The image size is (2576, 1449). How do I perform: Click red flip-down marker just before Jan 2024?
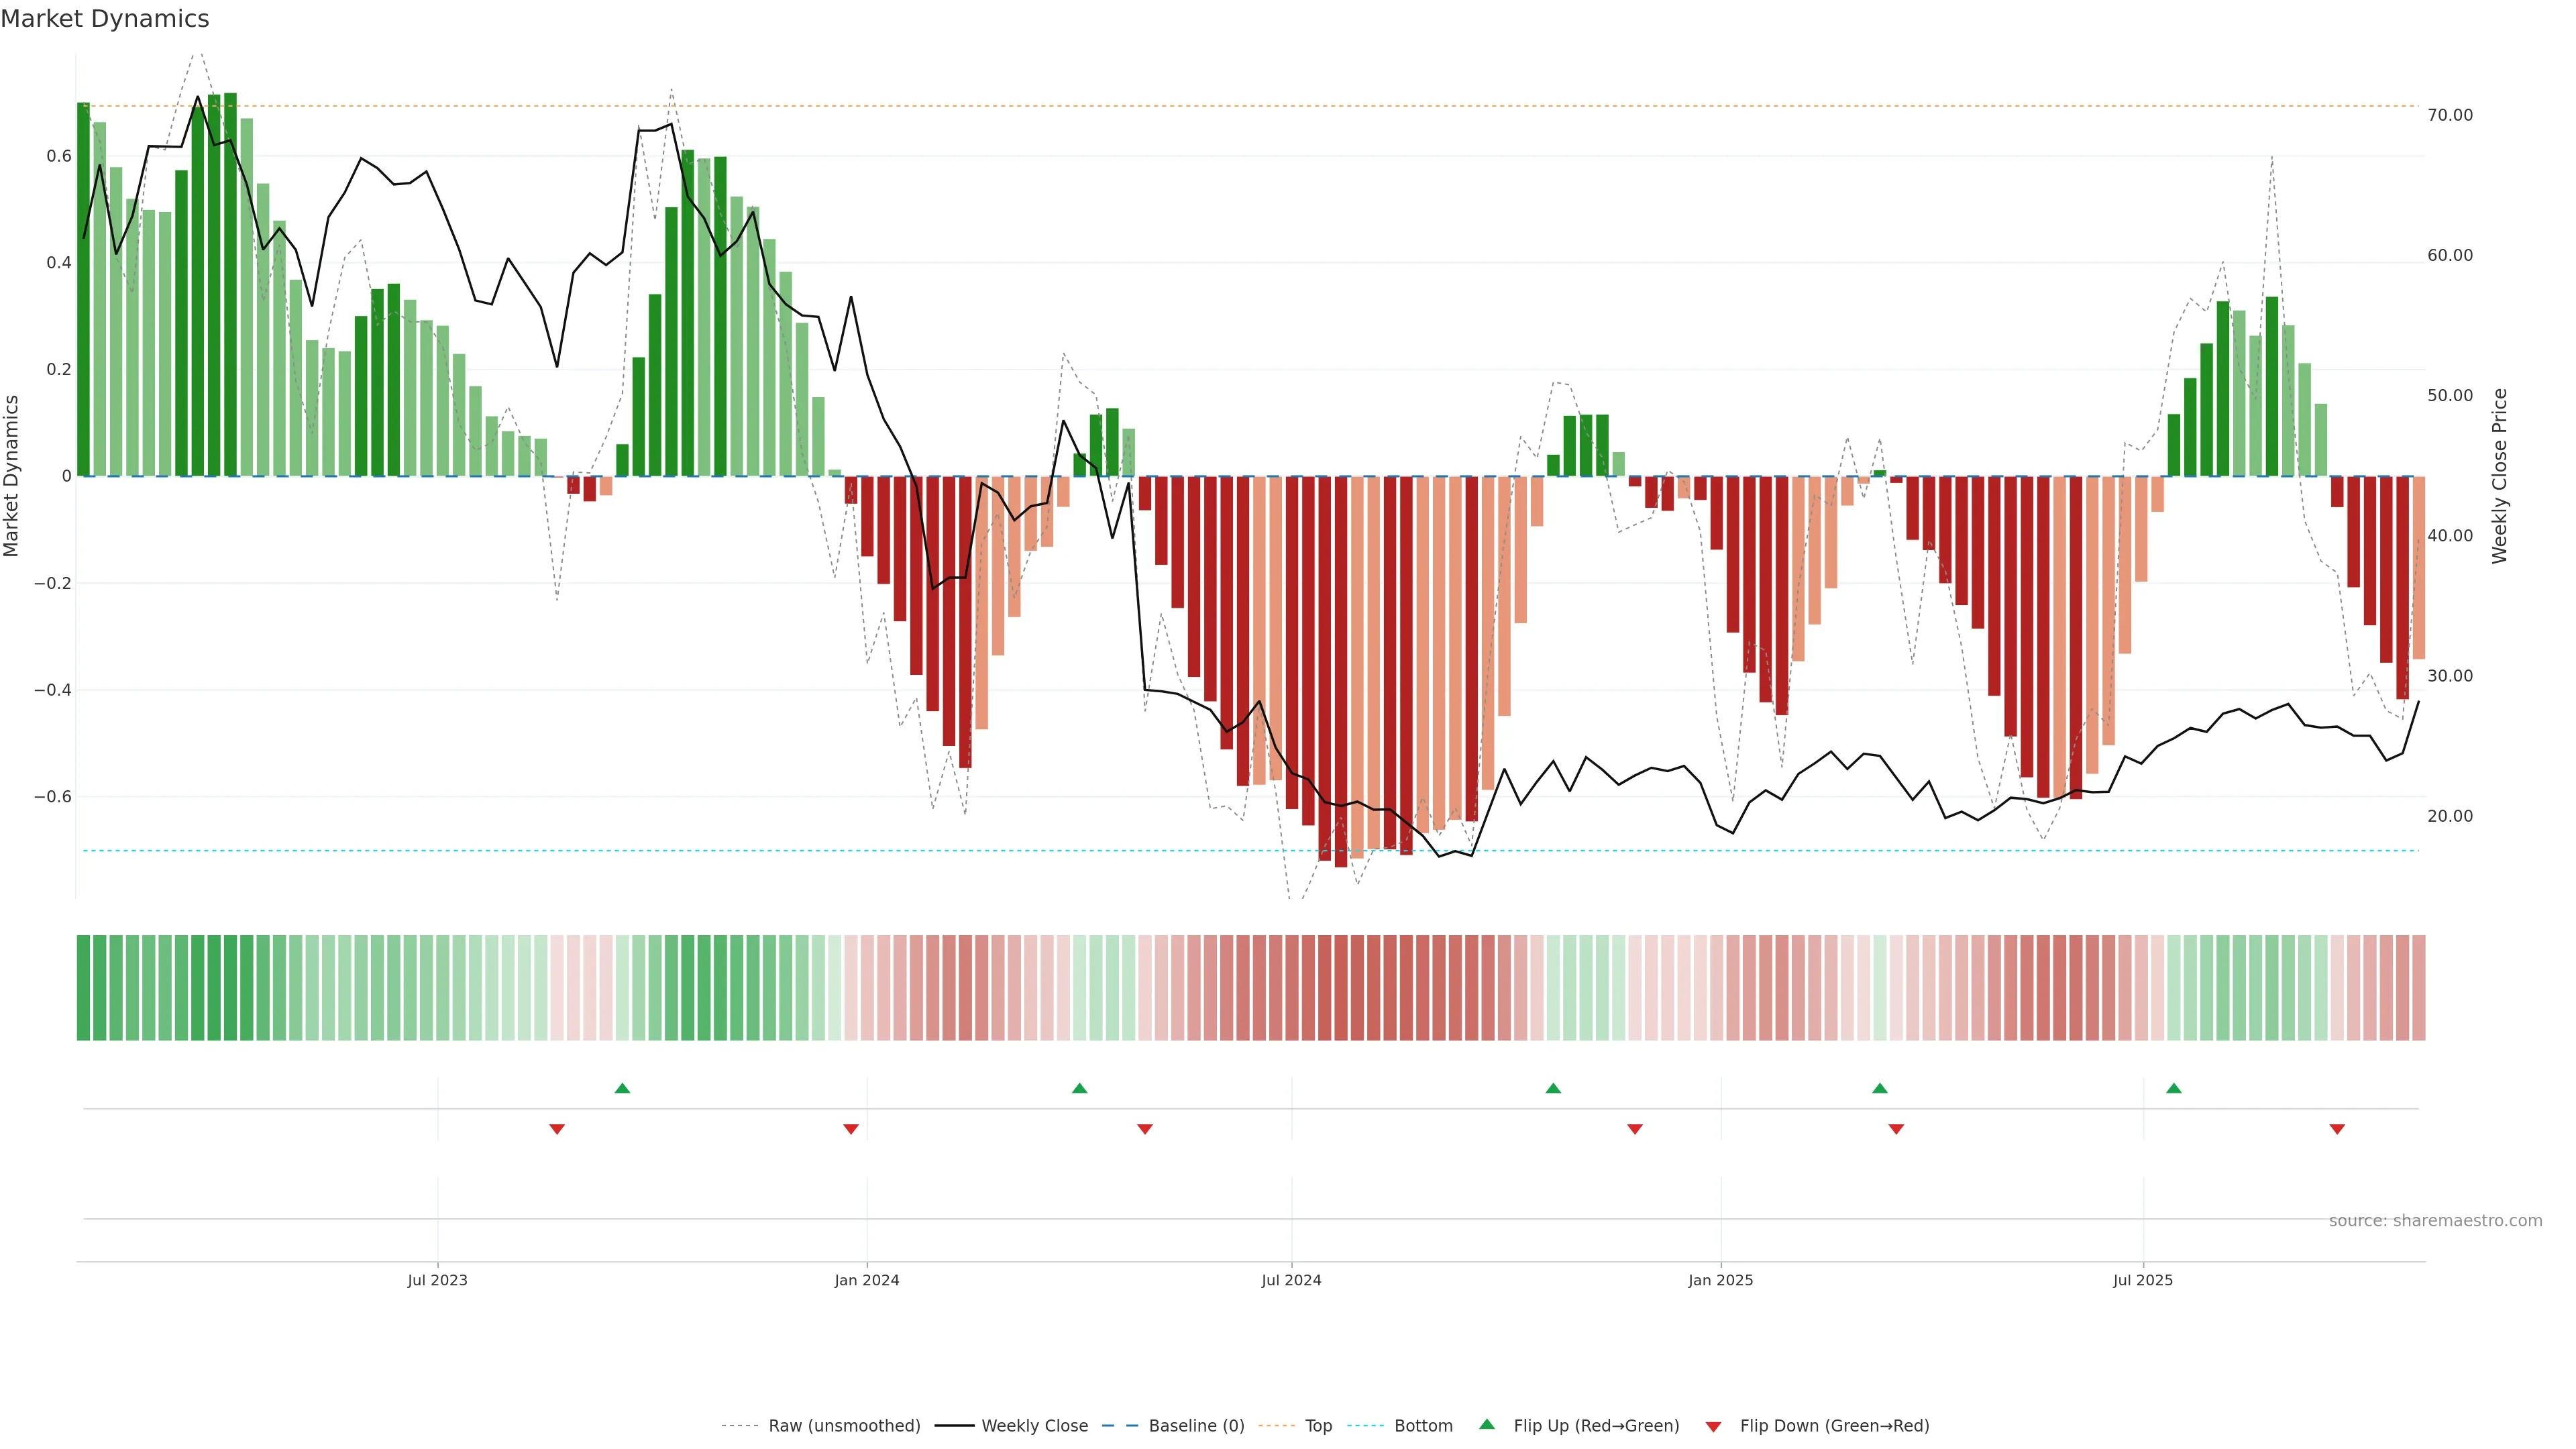point(851,1129)
